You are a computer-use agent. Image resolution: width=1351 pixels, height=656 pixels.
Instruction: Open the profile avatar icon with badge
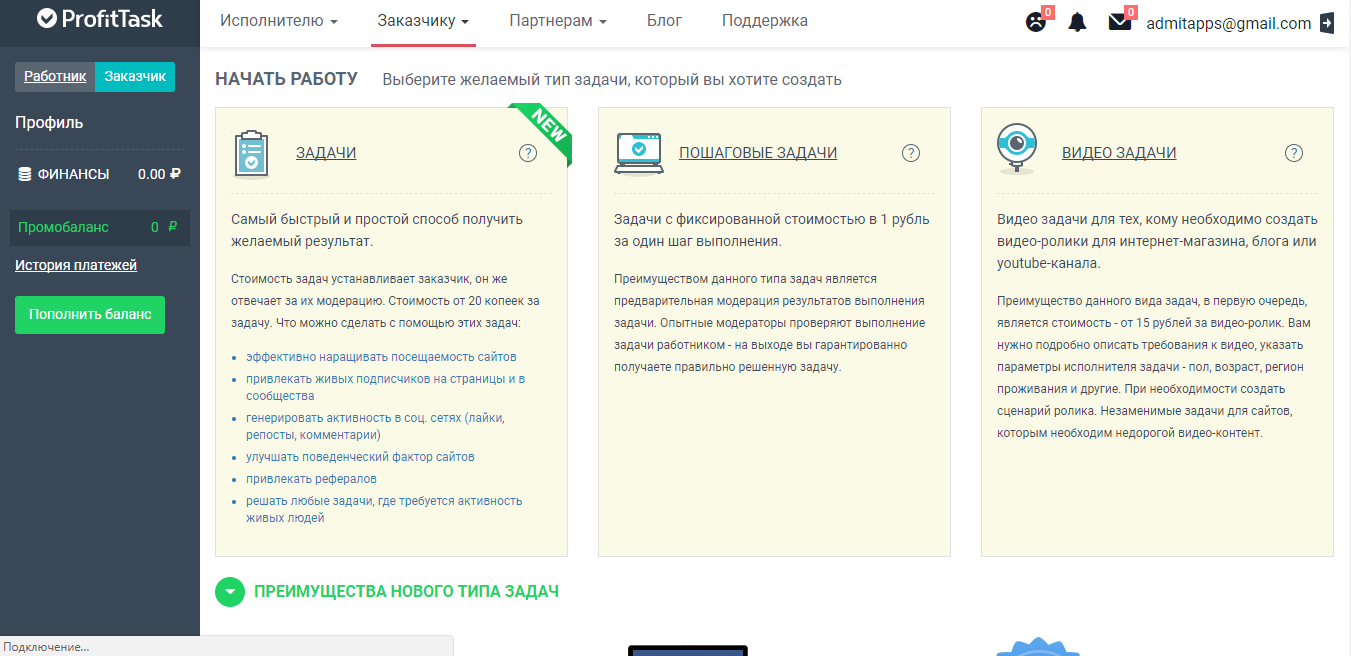(x=1033, y=21)
